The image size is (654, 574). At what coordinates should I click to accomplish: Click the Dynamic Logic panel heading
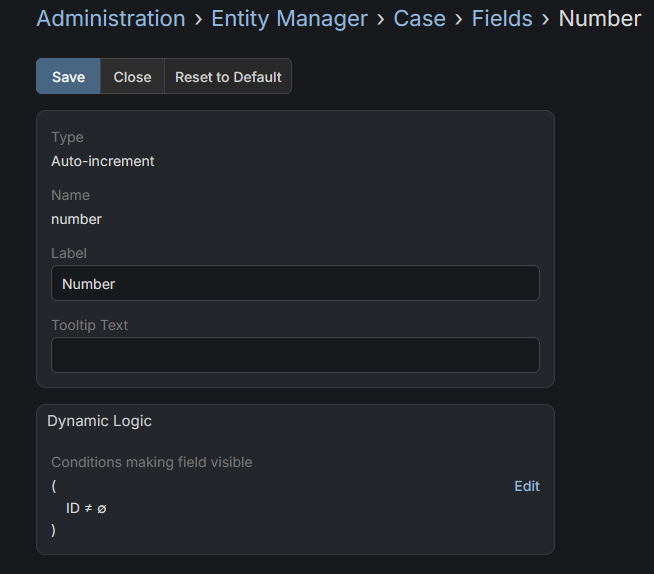[x=100, y=421]
